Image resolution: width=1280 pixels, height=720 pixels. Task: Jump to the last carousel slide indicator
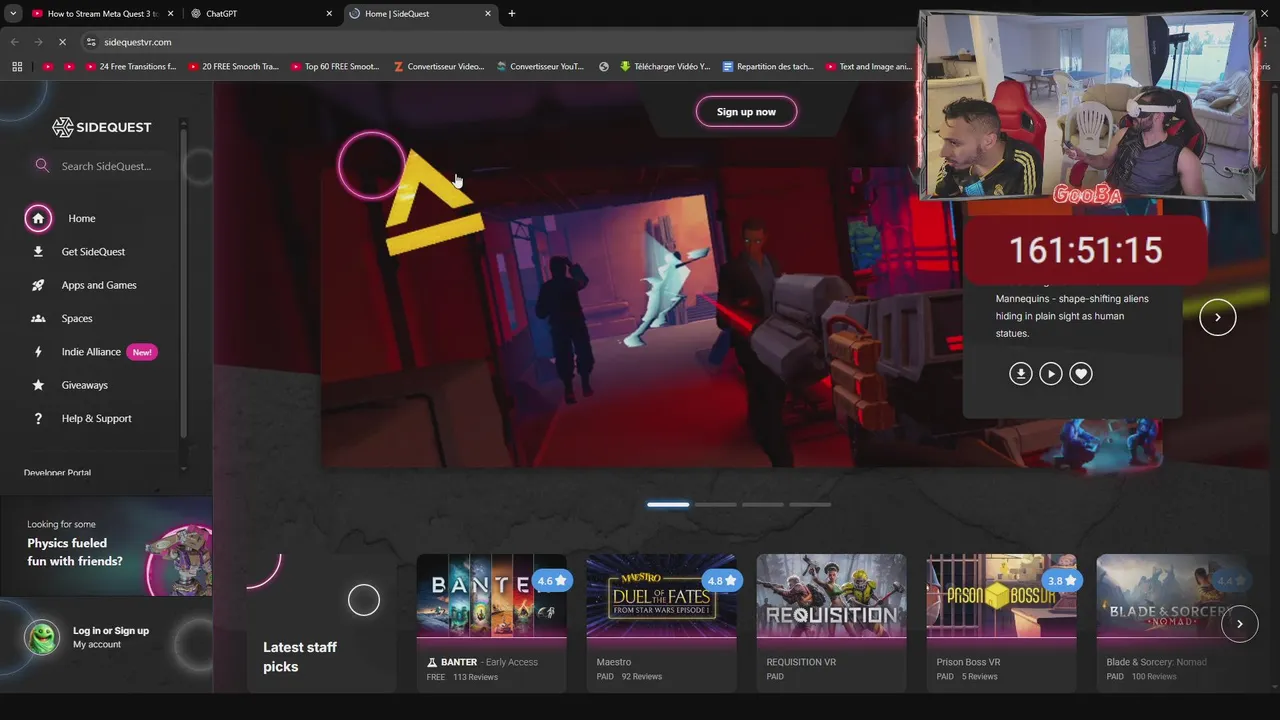[x=810, y=504]
